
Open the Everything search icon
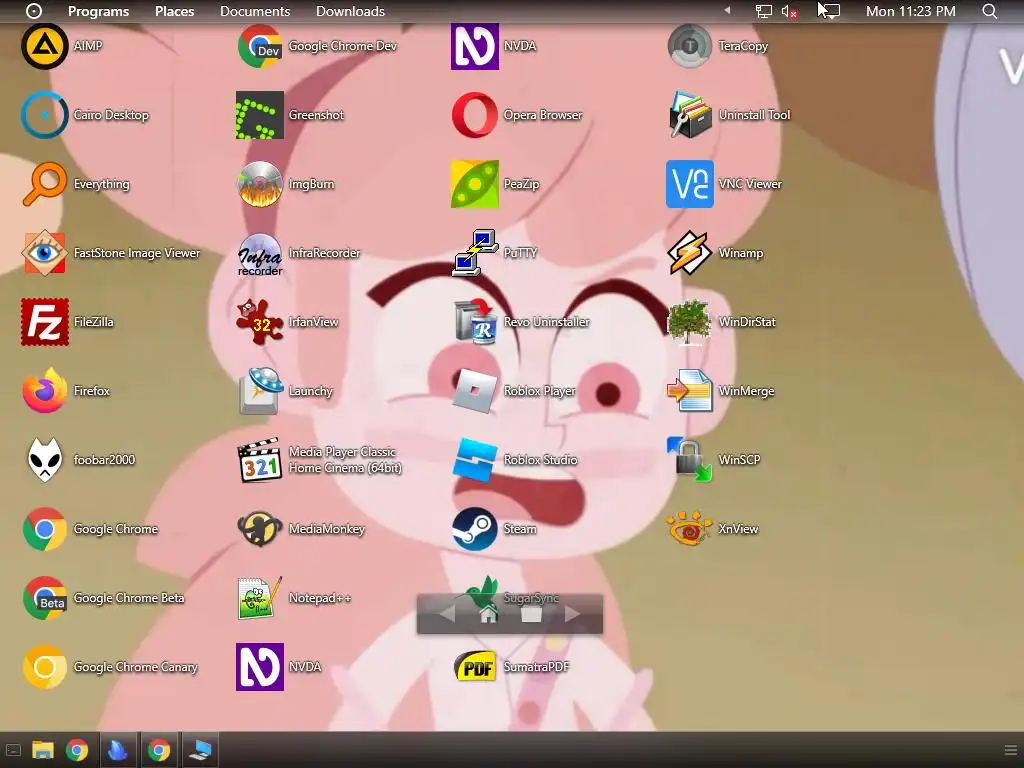tap(44, 184)
